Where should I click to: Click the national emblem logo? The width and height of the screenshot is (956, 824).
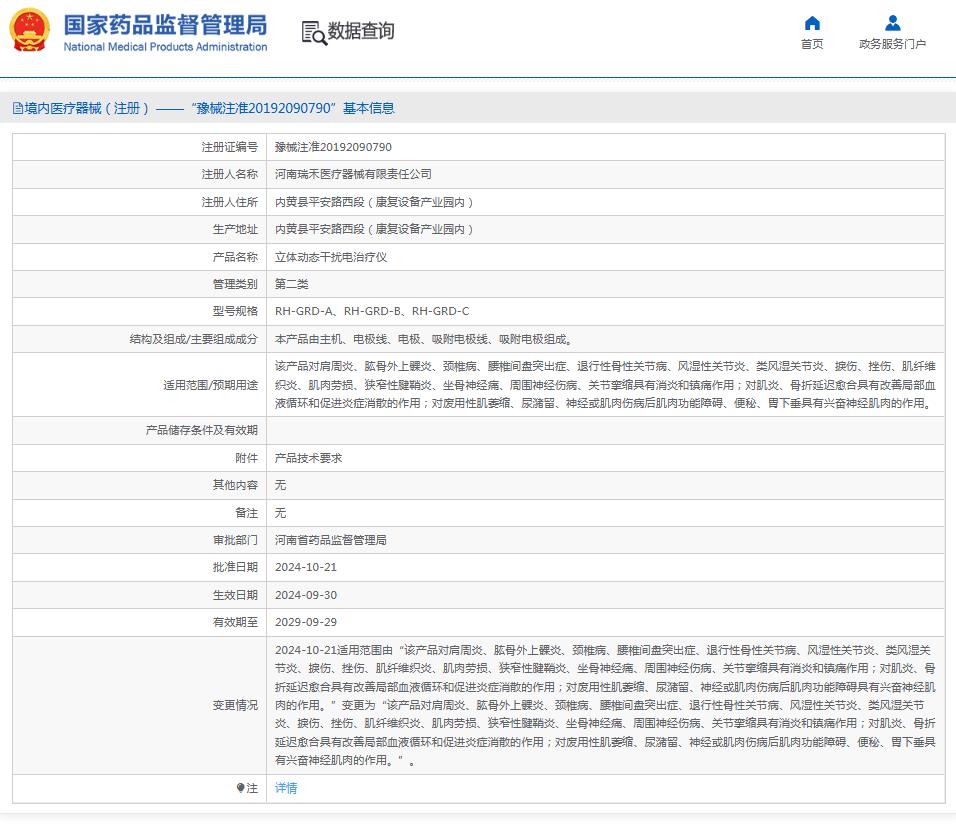(x=29, y=31)
